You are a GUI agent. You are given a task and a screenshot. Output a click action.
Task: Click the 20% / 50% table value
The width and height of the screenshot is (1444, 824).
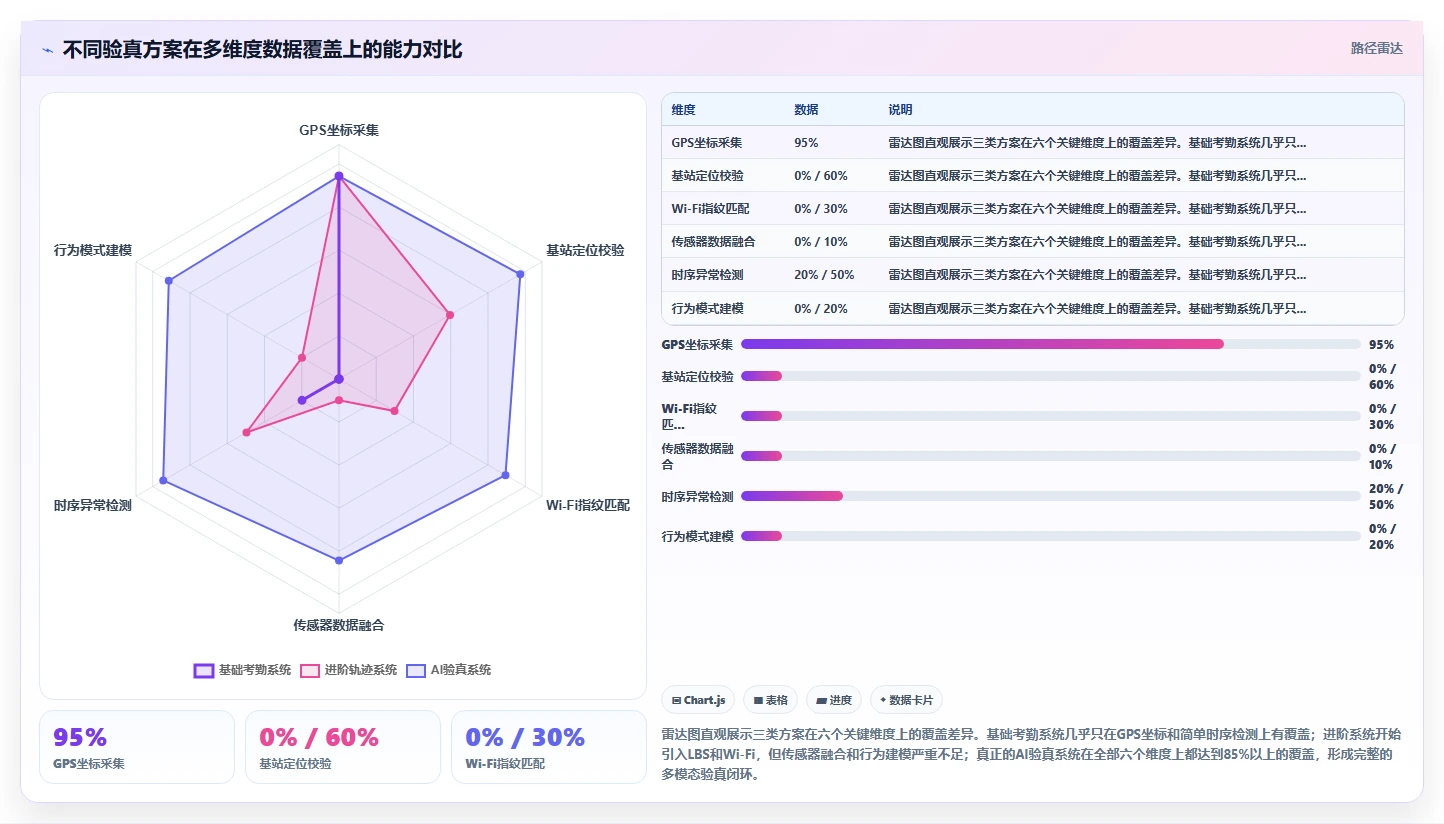coord(824,275)
